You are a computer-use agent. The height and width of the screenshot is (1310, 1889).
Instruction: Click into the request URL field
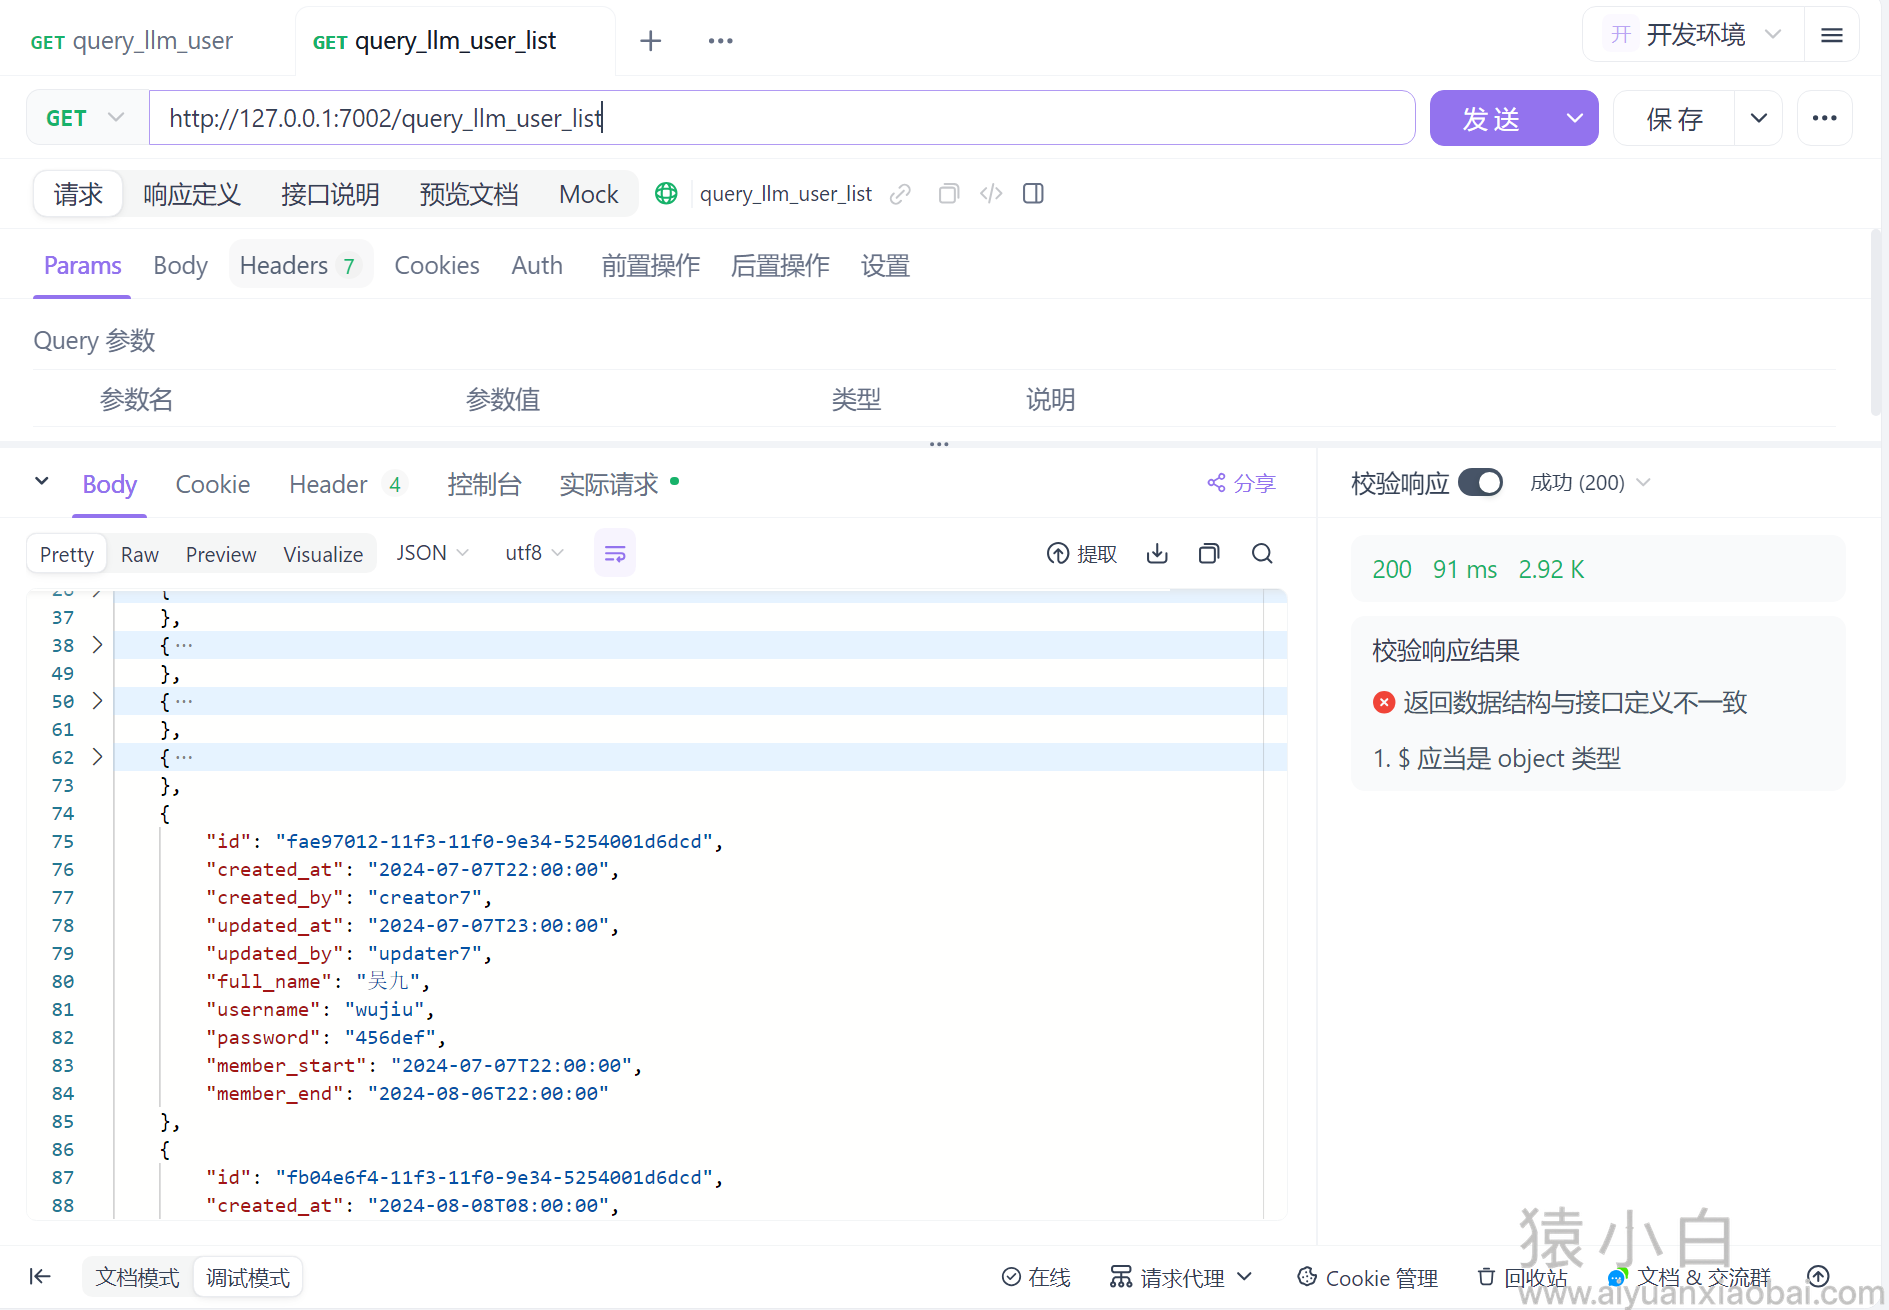(x=780, y=119)
